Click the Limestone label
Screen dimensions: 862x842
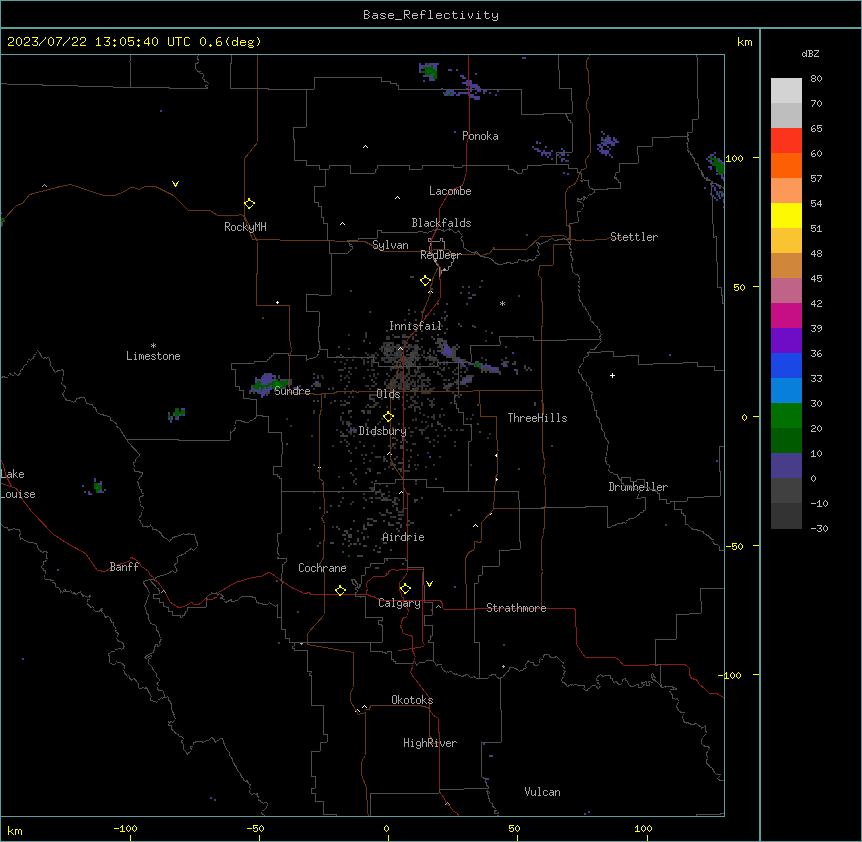(153, 356)
